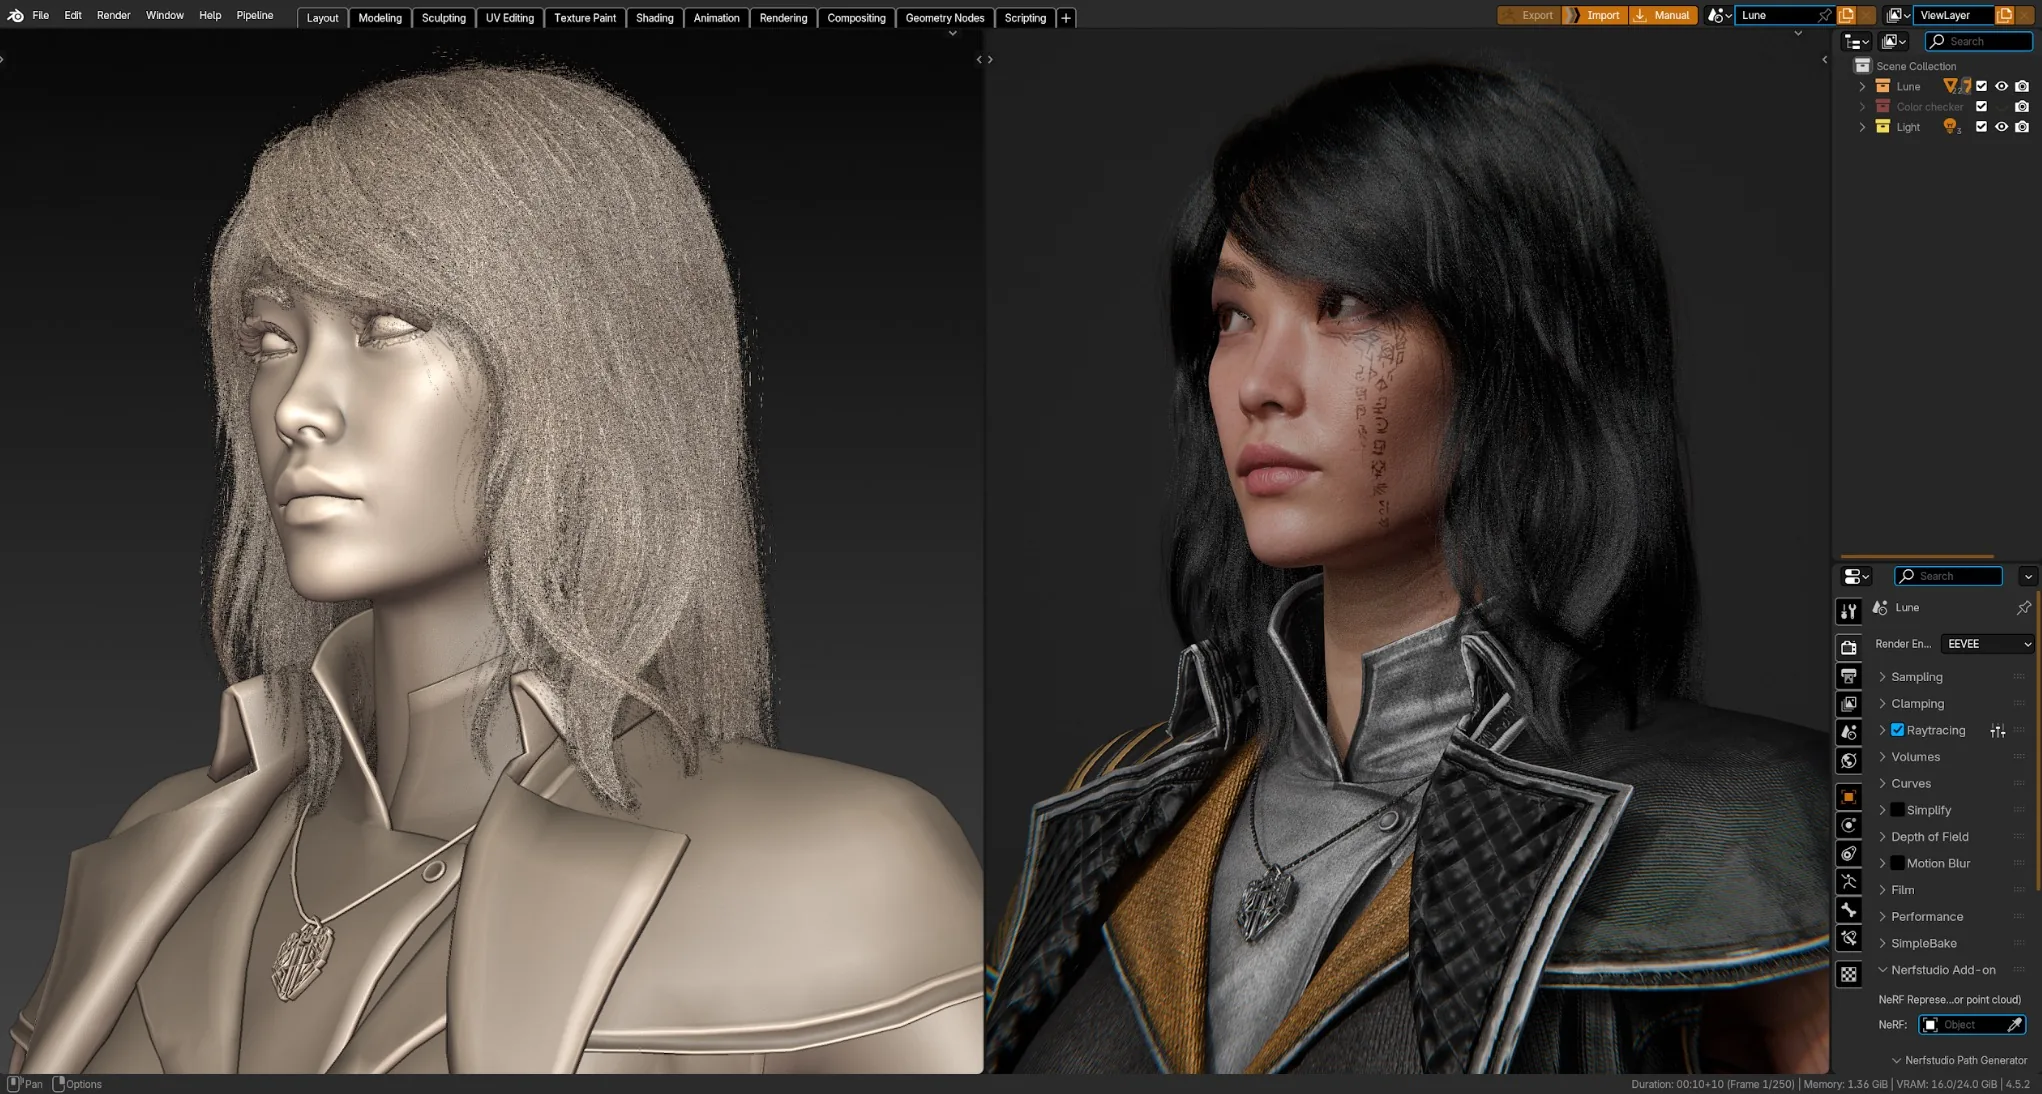This screenshot has height=1094, width=2042.
Task: Enable the Motion Blur checkbox
Action: click(1897, 863)
